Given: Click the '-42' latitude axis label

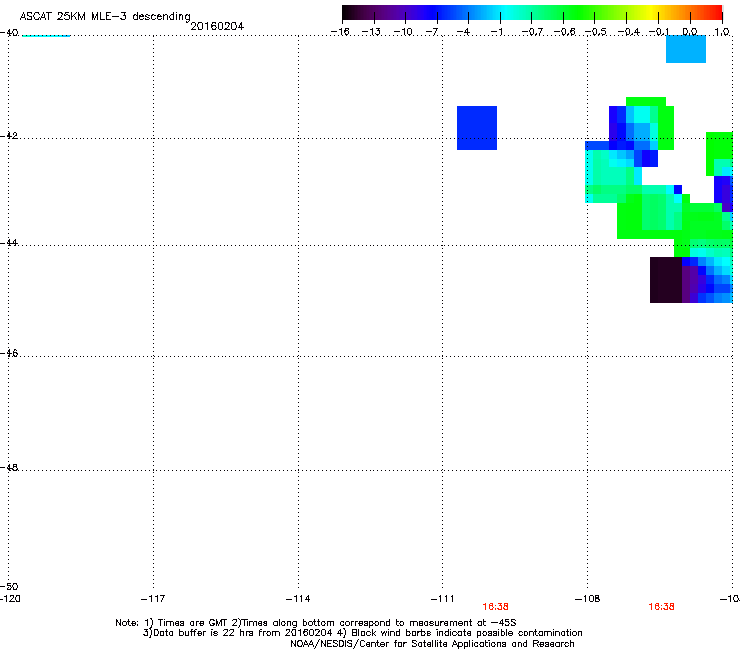Looking at the screenshot, I should (x=9, y=135).
